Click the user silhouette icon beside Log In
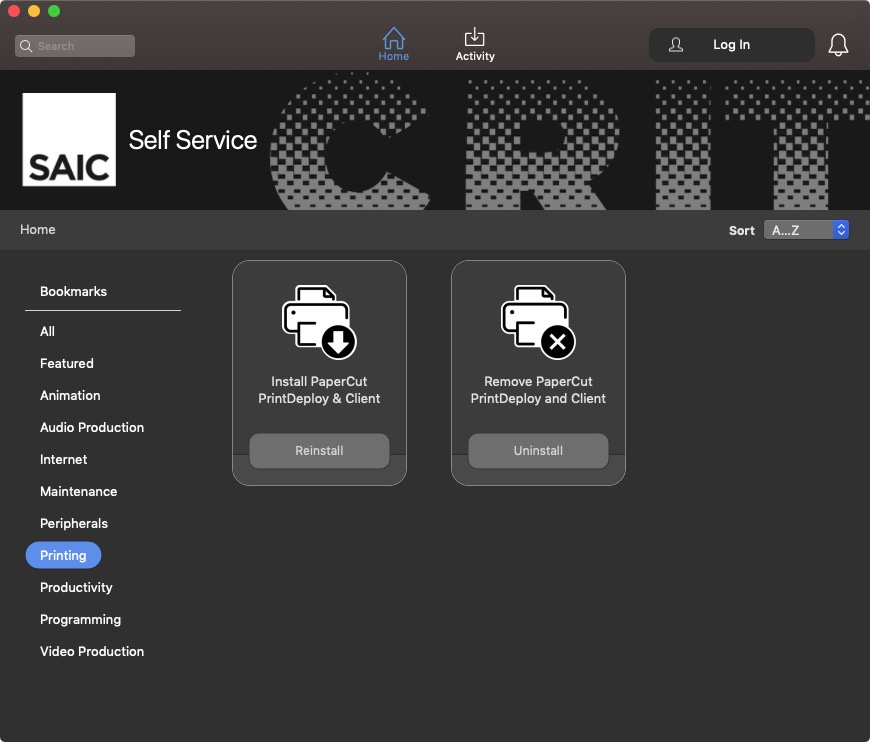Viewport: 870px width, 742px height. coord(675,44)
